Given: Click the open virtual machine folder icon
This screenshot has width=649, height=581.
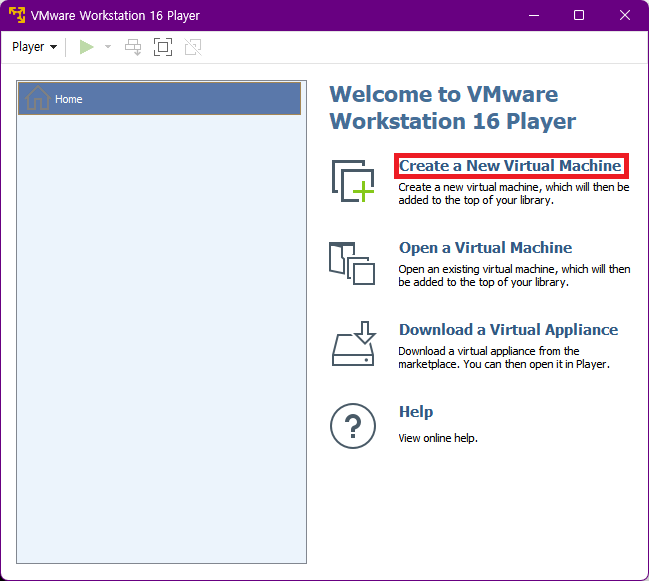Looking at the screenshot, I should pyautogui.click(x=352, y=263).
